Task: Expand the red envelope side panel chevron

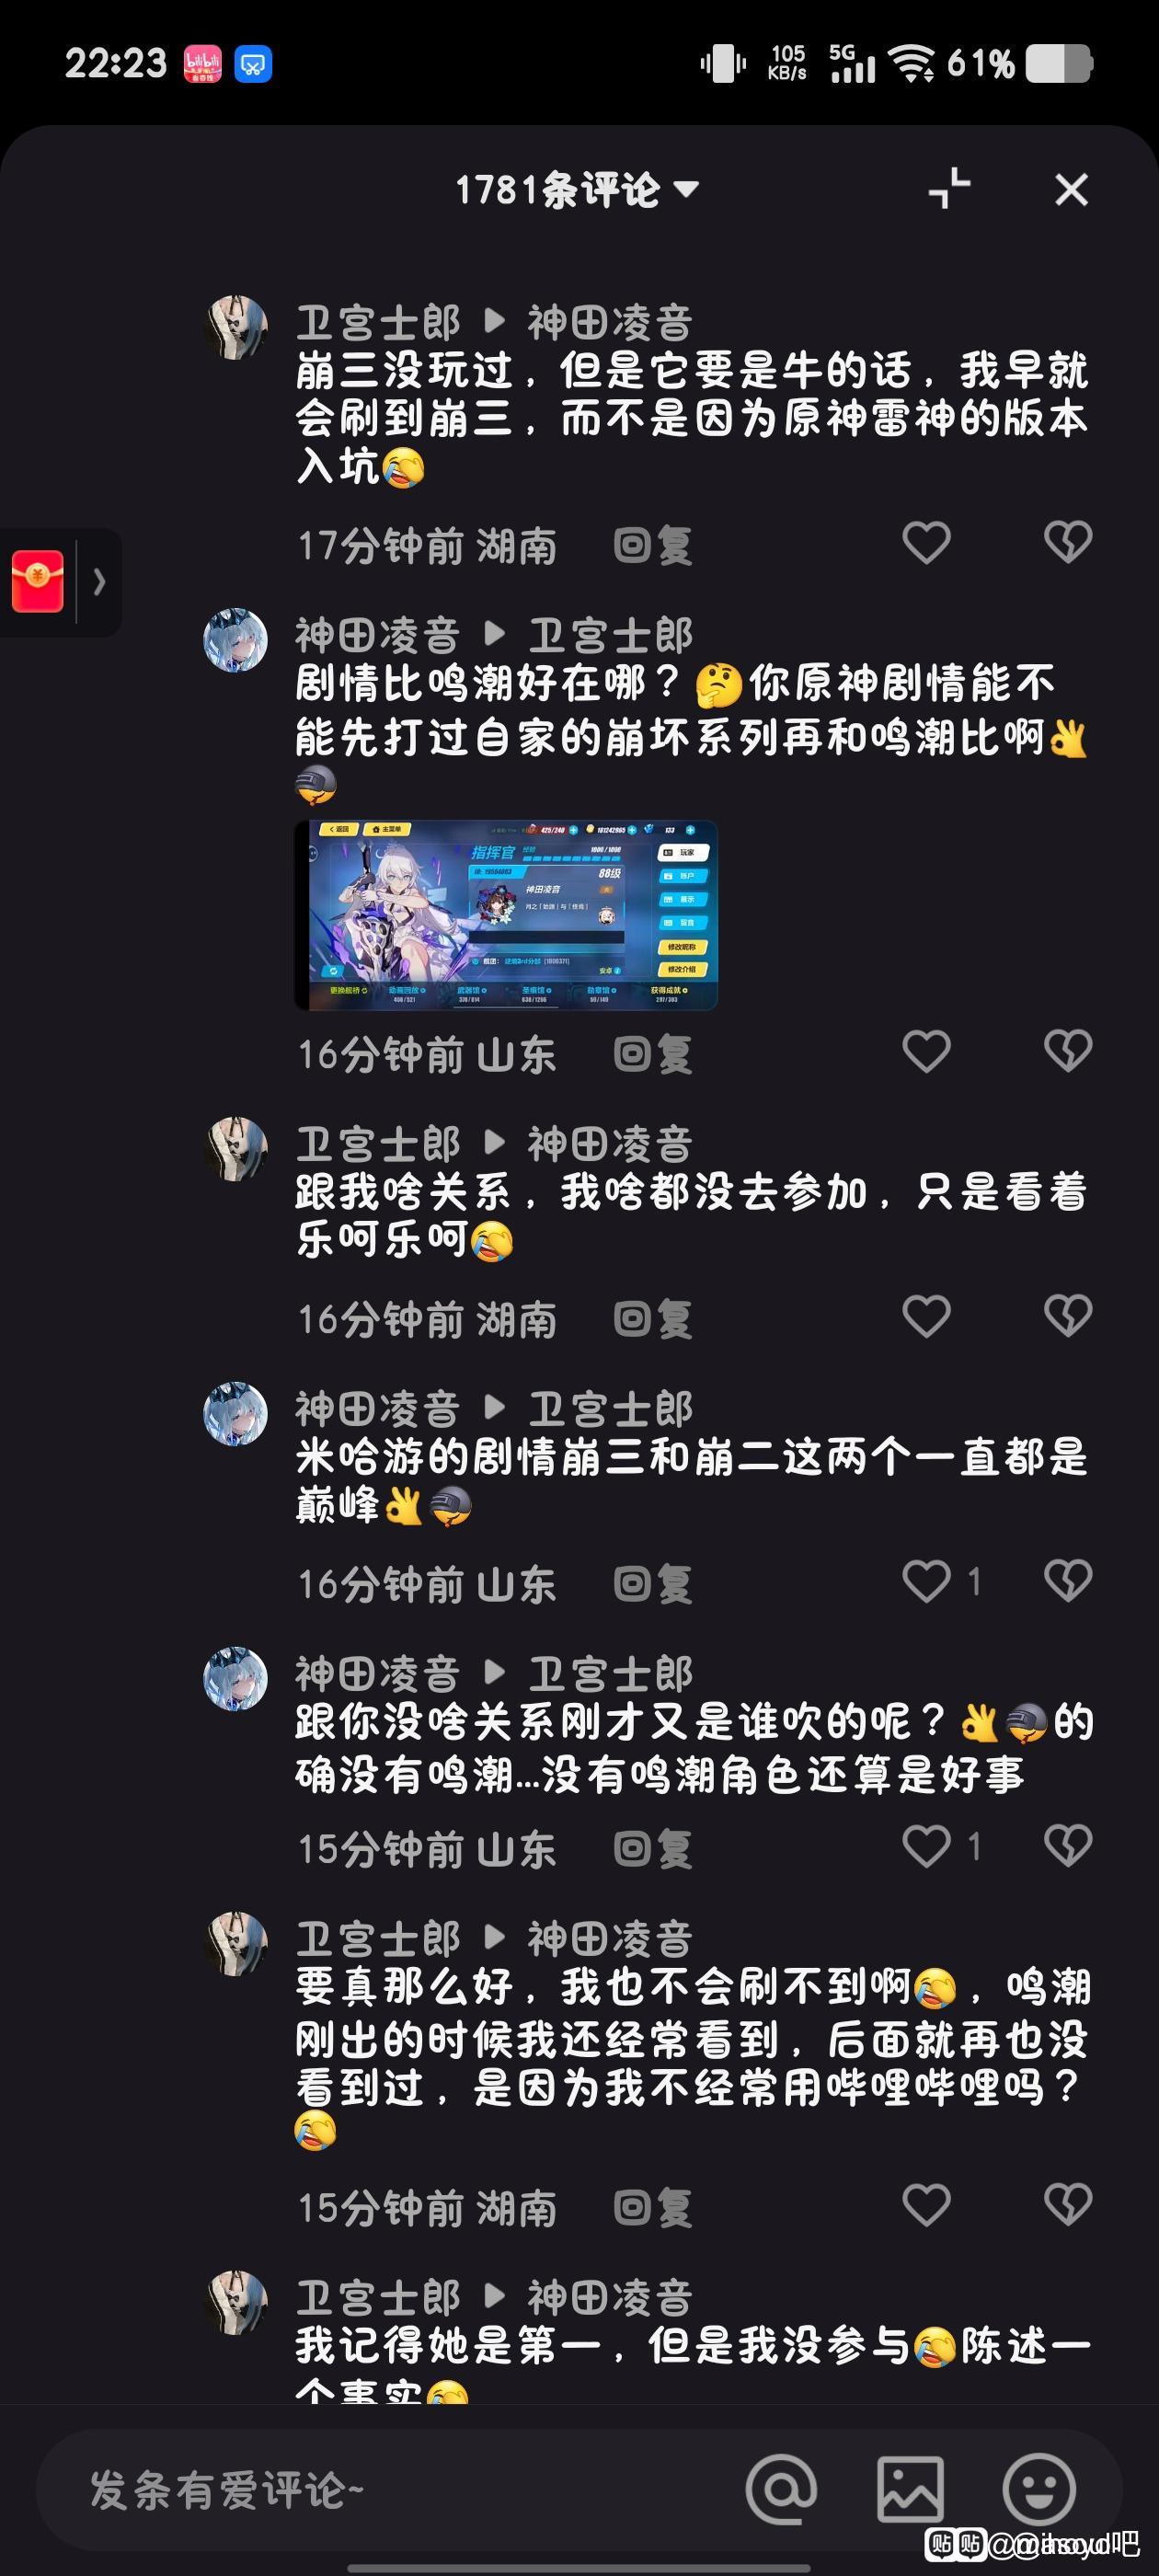Action: point(99,581)
